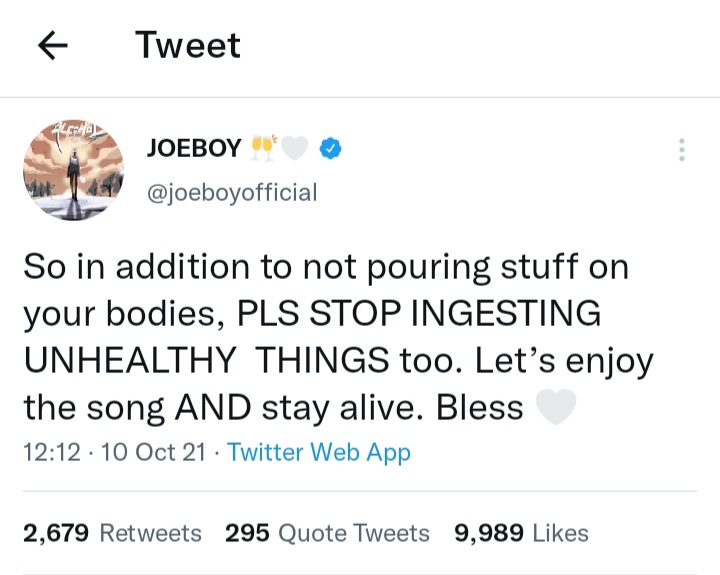Click 'PLS STOP INGESTING' in the tweet text
This screenshot has width=720, height=575.
click(419, 314)
